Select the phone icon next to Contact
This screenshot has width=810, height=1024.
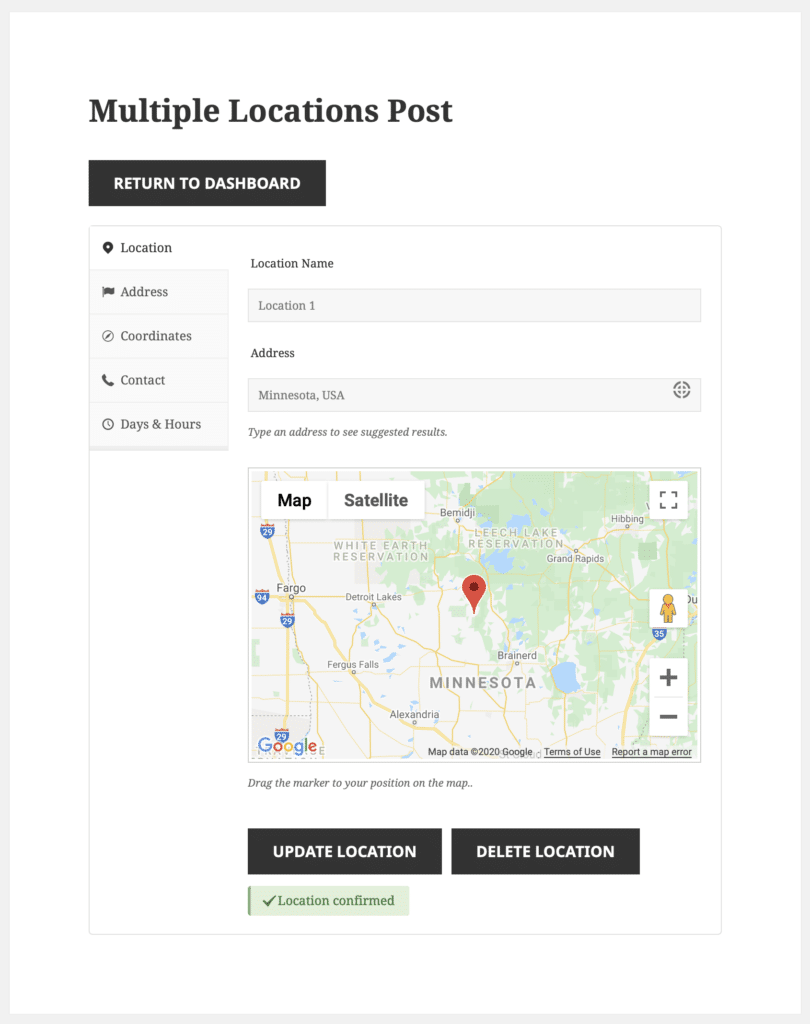110,379
